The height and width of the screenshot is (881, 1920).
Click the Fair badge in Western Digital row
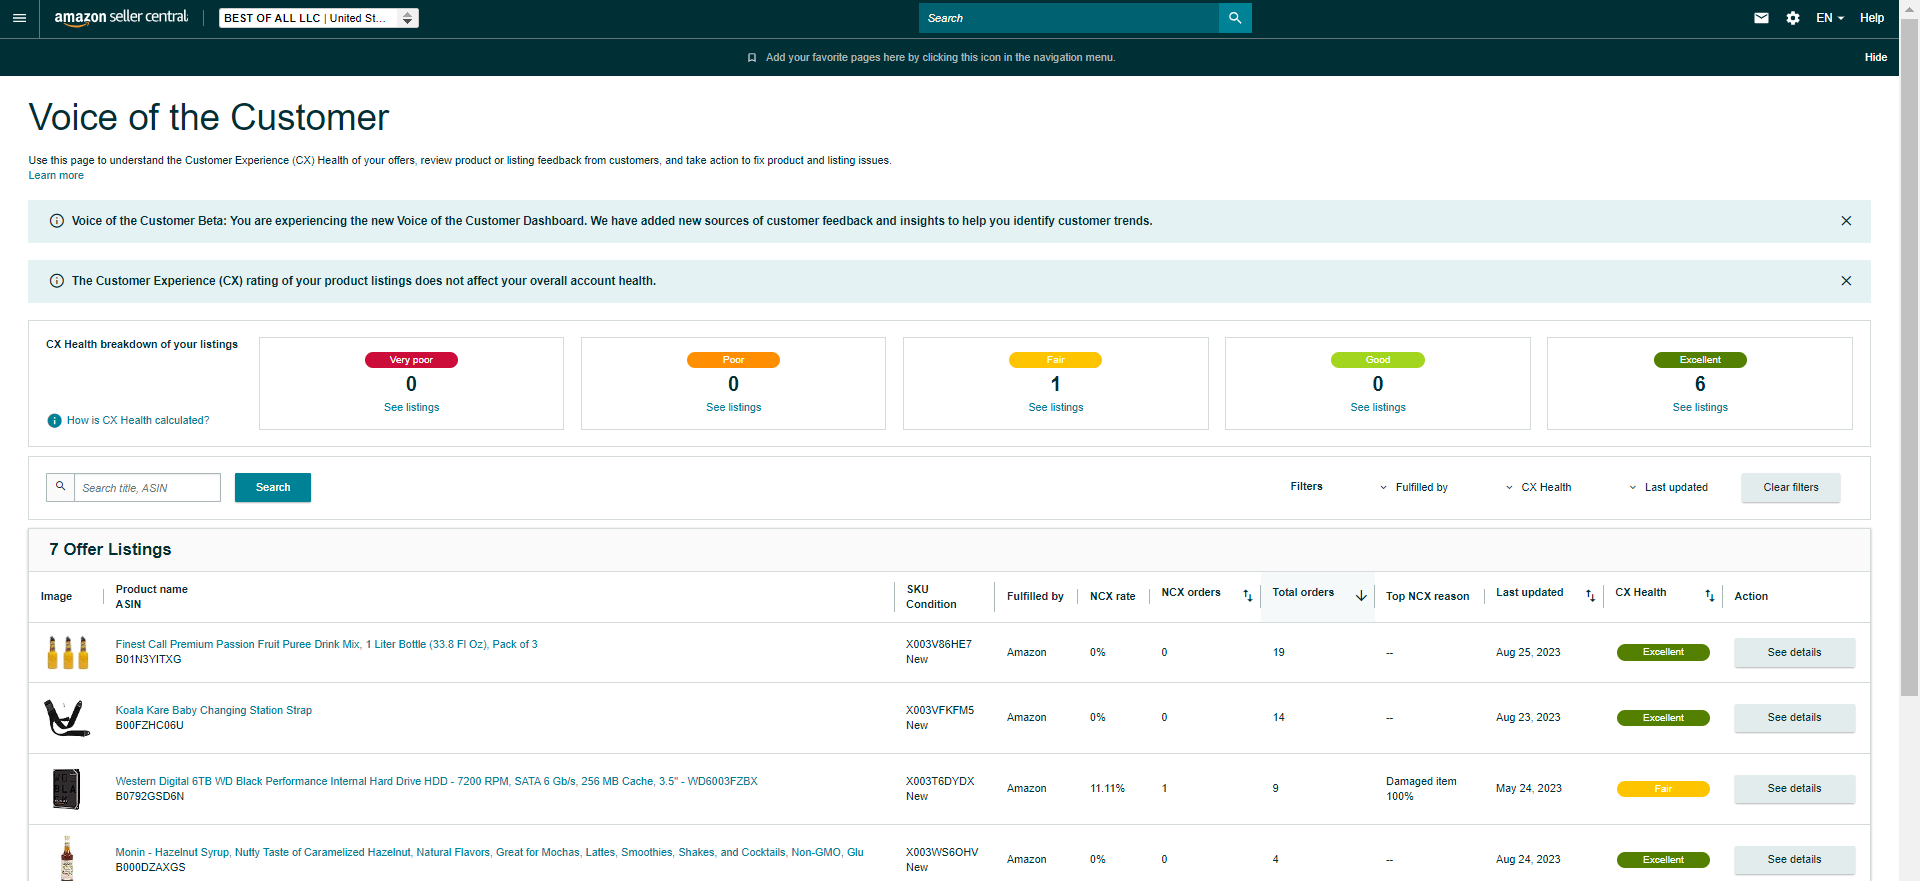[x=1662, y=789]
